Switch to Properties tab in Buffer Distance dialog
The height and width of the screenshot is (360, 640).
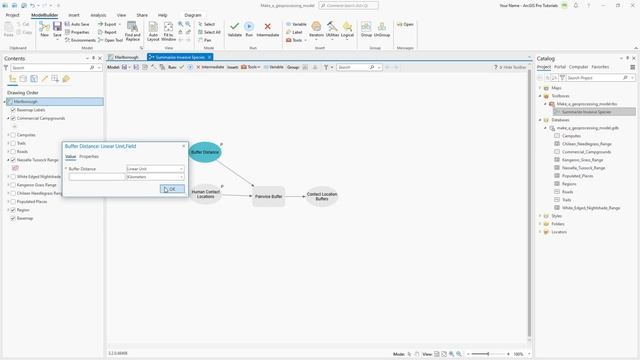coord(89,156)
